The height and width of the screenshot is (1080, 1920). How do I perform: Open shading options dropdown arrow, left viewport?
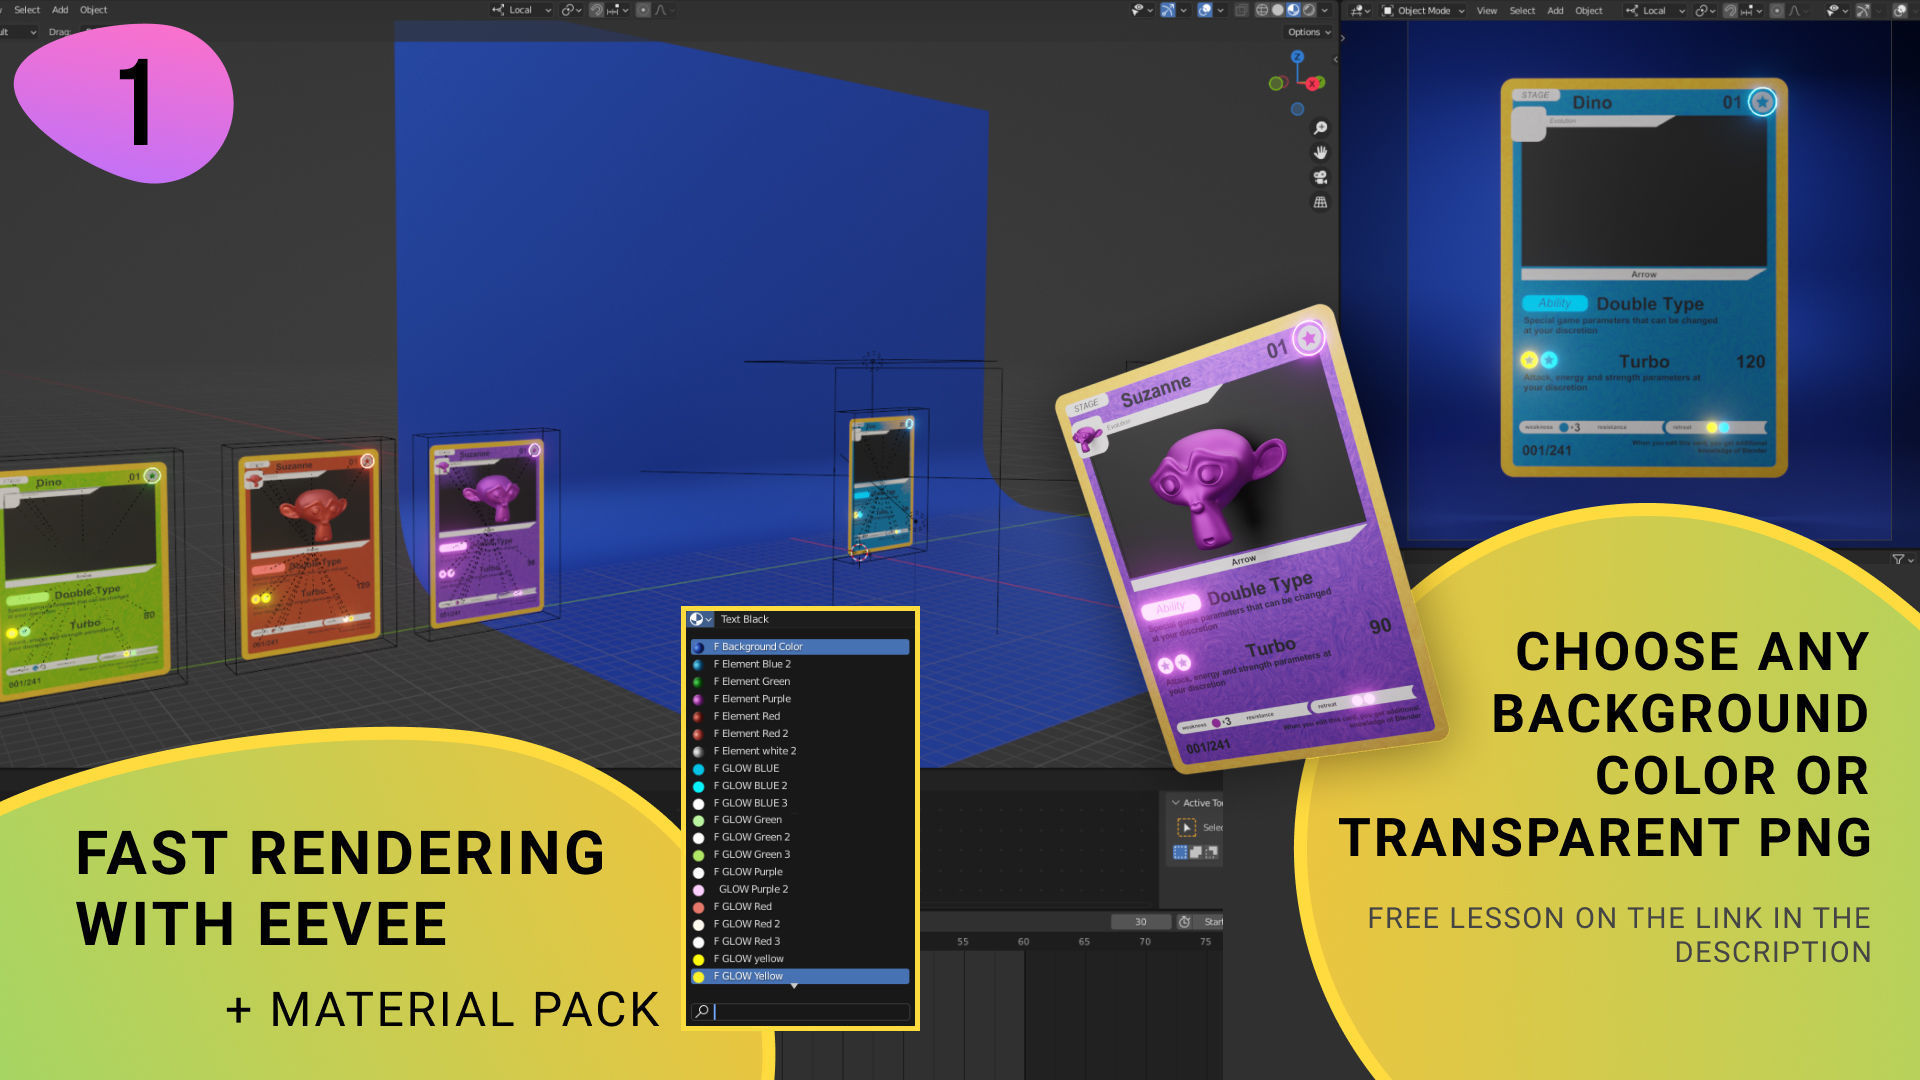[1325, 10]
